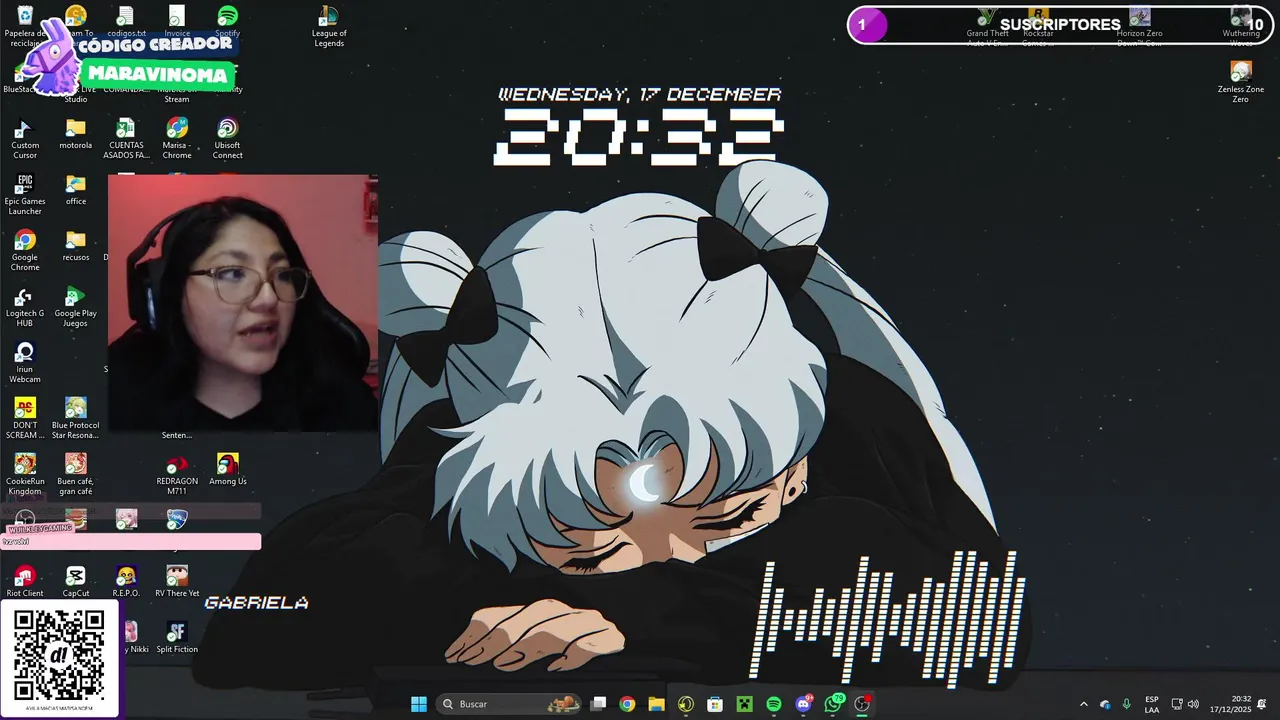
Task: Open Chrome from the taskbar
Action: (627, 704)
